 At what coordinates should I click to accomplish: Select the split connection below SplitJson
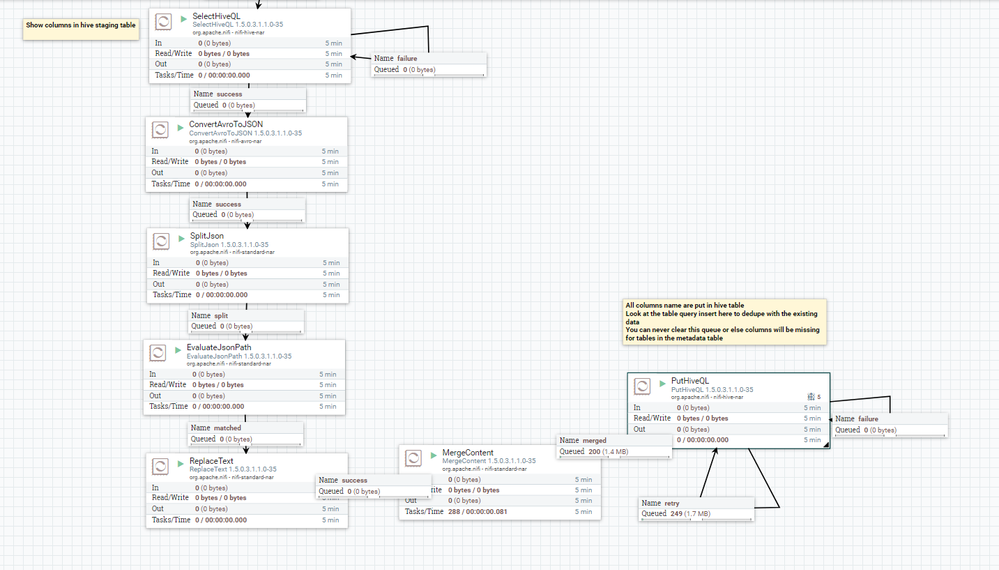point(246,321)
